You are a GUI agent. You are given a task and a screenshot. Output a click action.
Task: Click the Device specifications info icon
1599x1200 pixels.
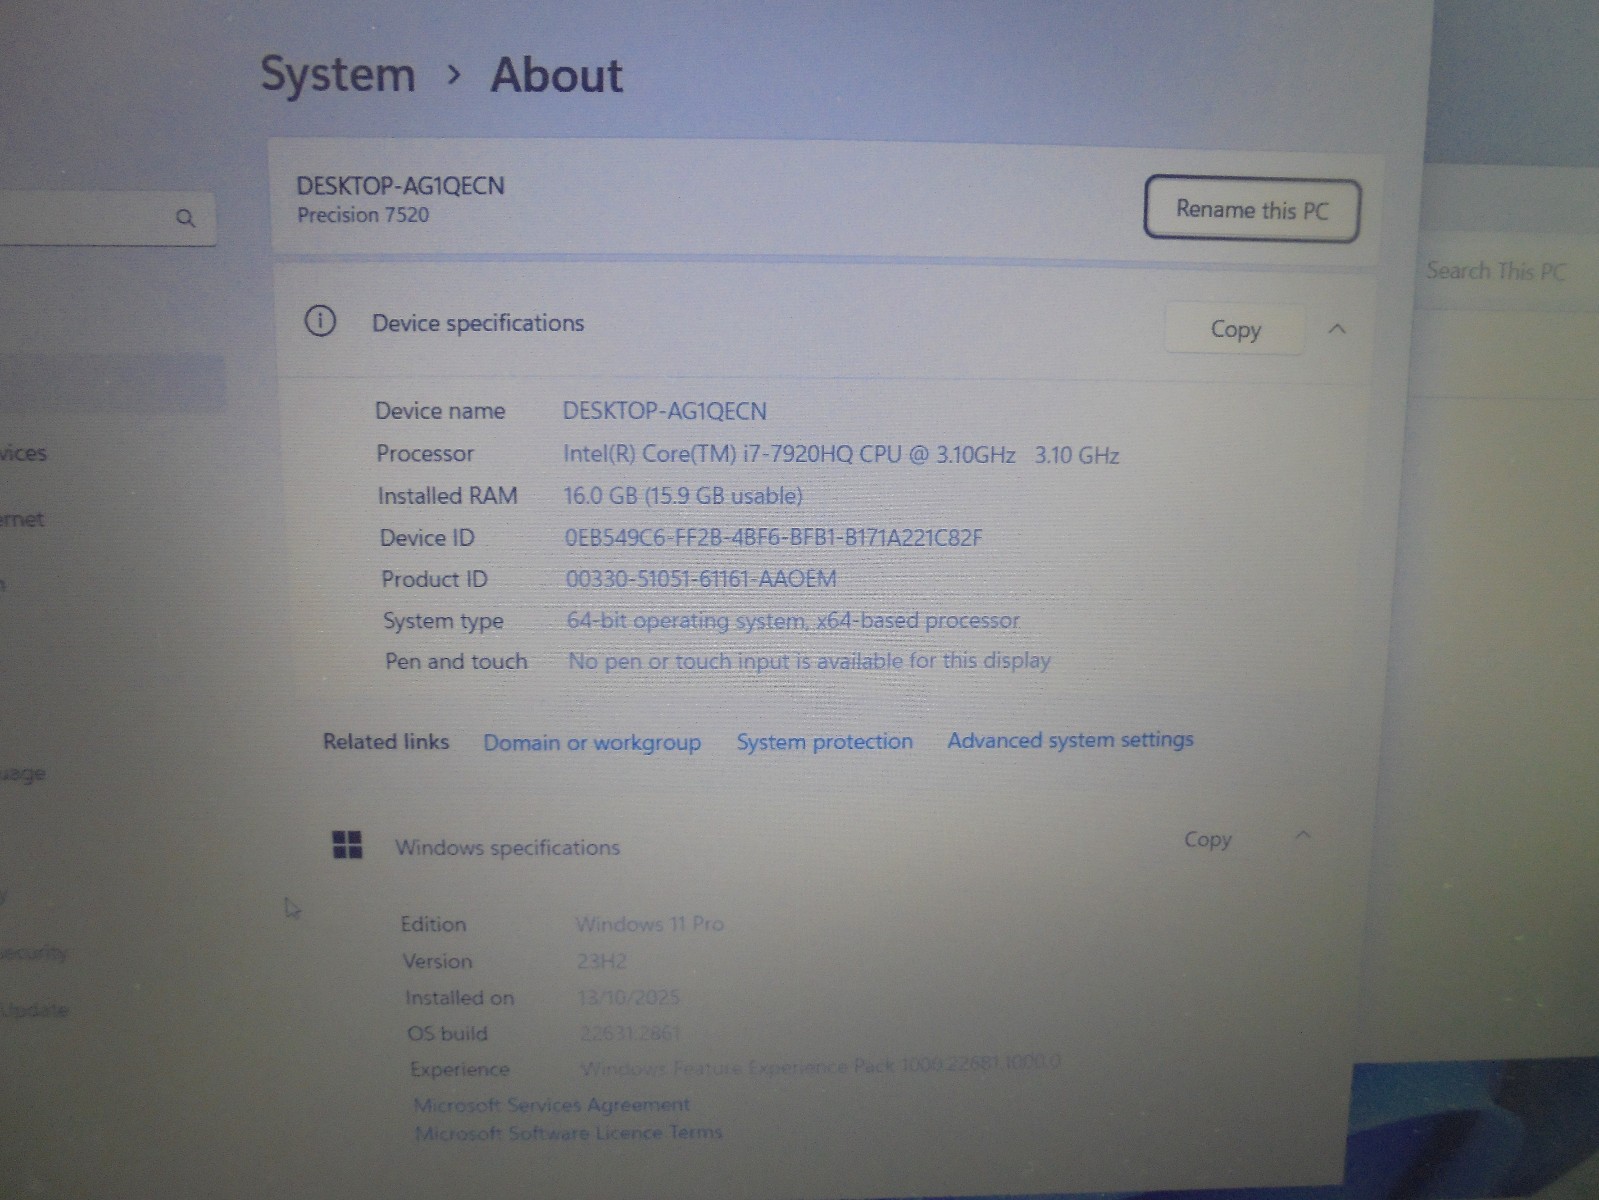point(320,321)
